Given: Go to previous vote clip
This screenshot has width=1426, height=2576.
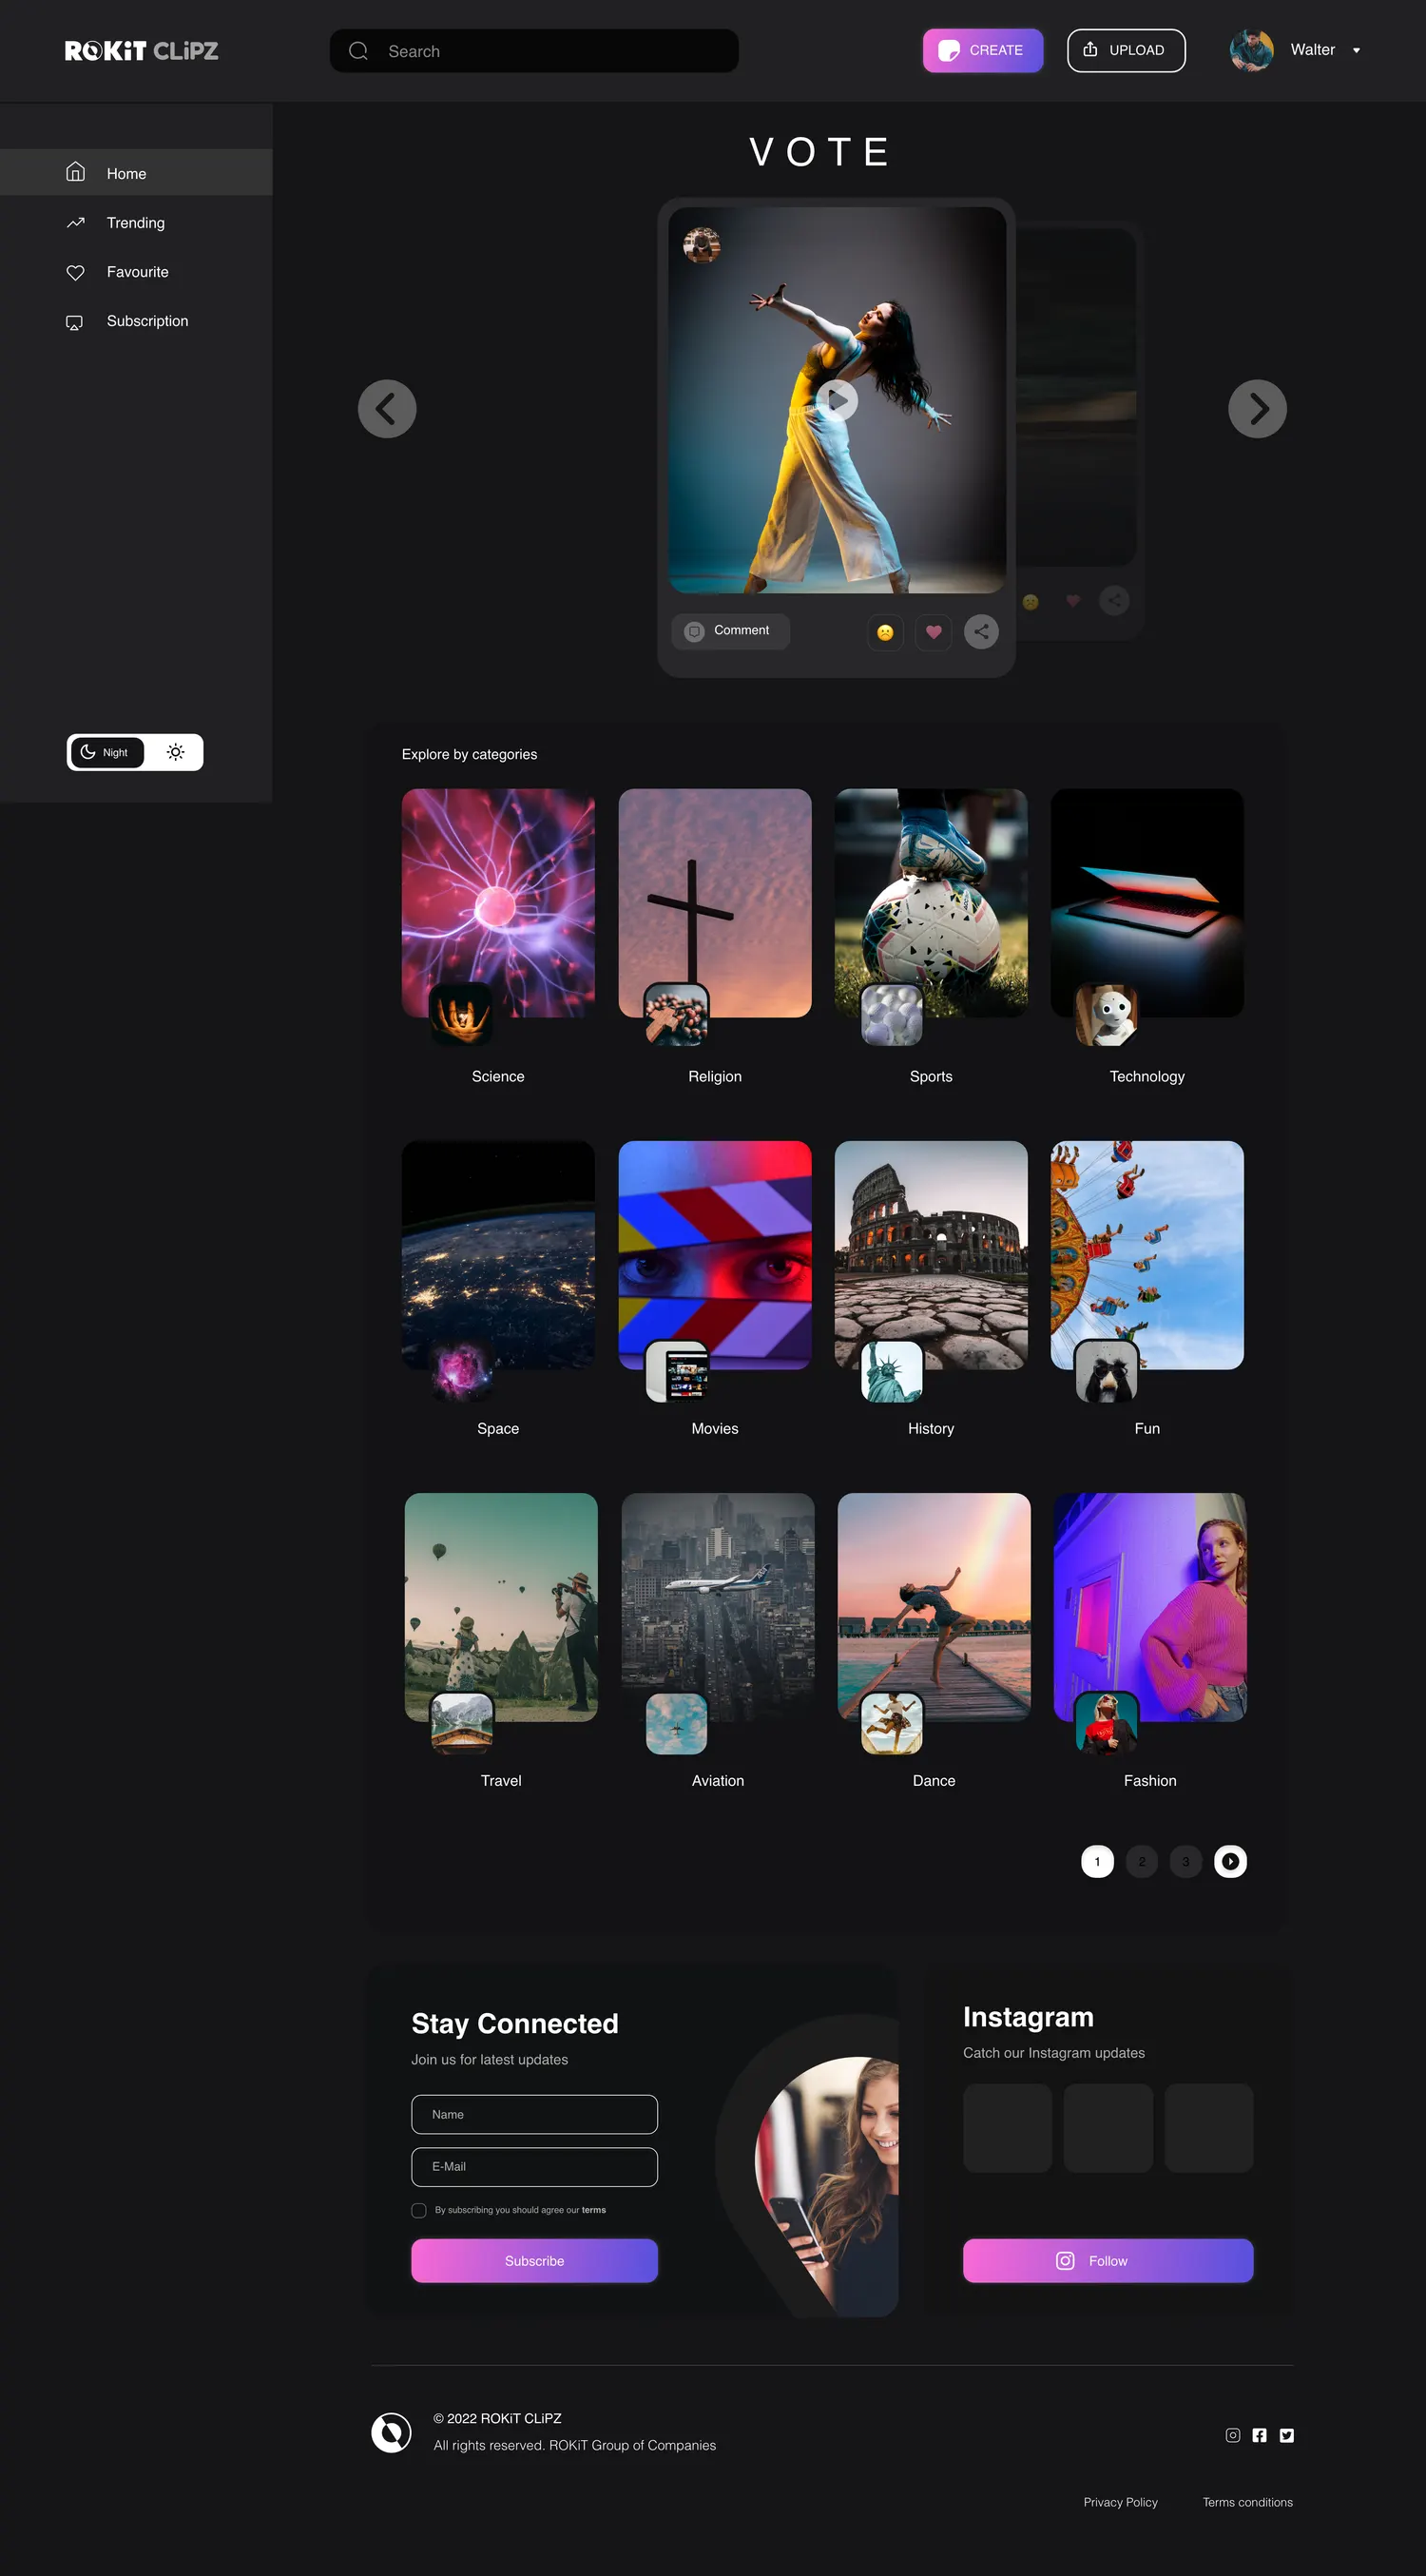Looking at the screenshot, I should pos(387,408).
